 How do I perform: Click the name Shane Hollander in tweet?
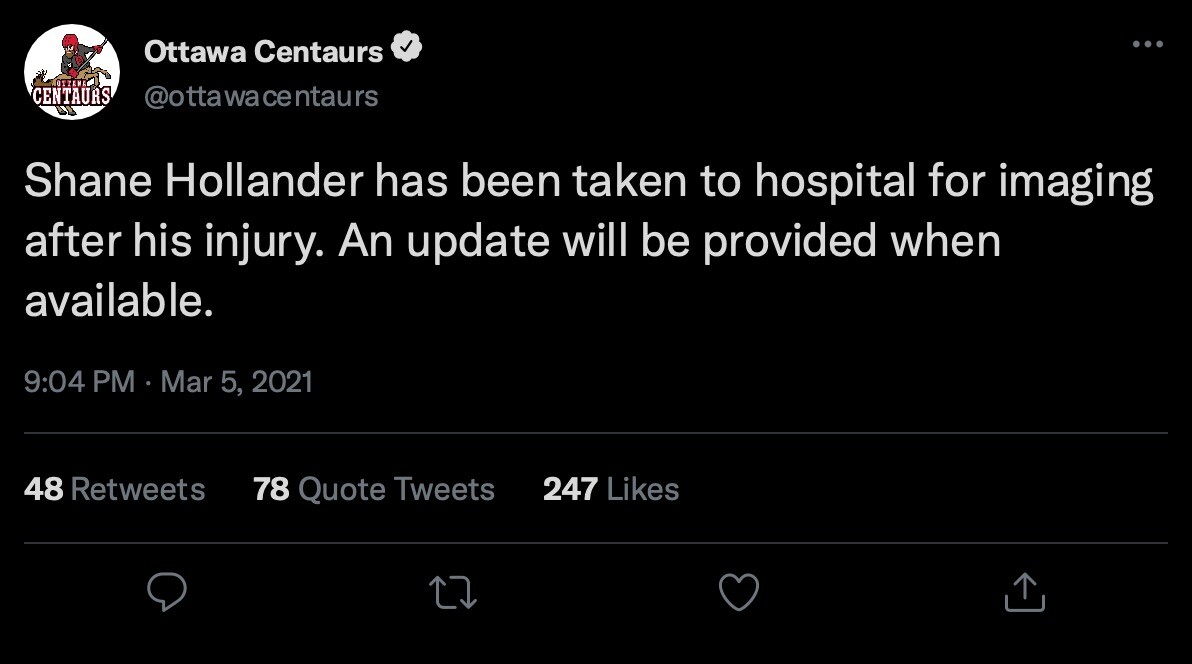click(197, 185)
